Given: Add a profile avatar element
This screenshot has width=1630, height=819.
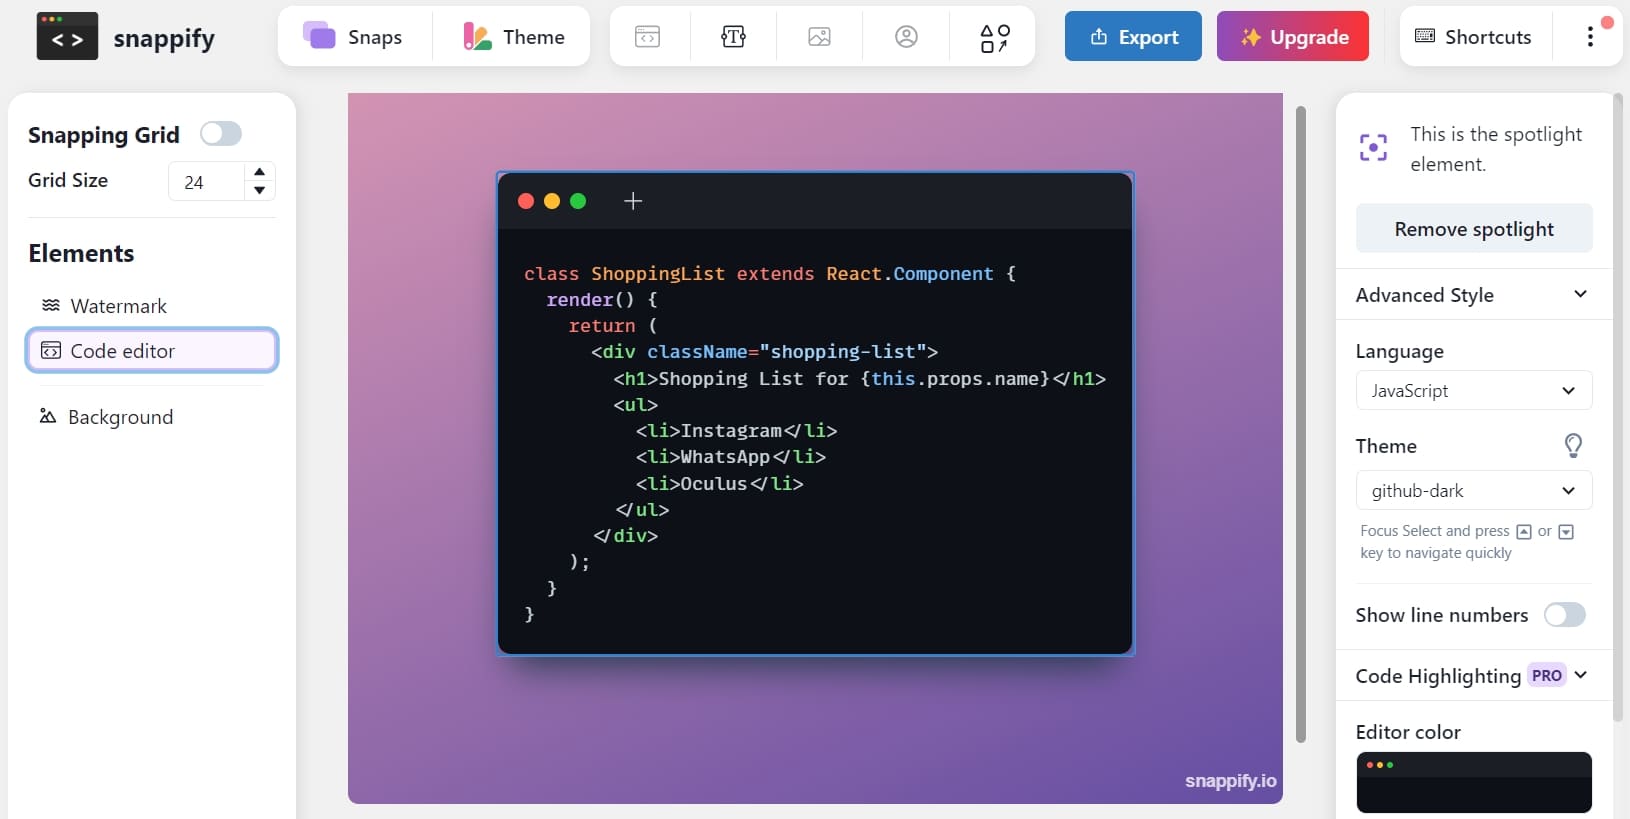Looking at the screenshot, I should point(906,37).
